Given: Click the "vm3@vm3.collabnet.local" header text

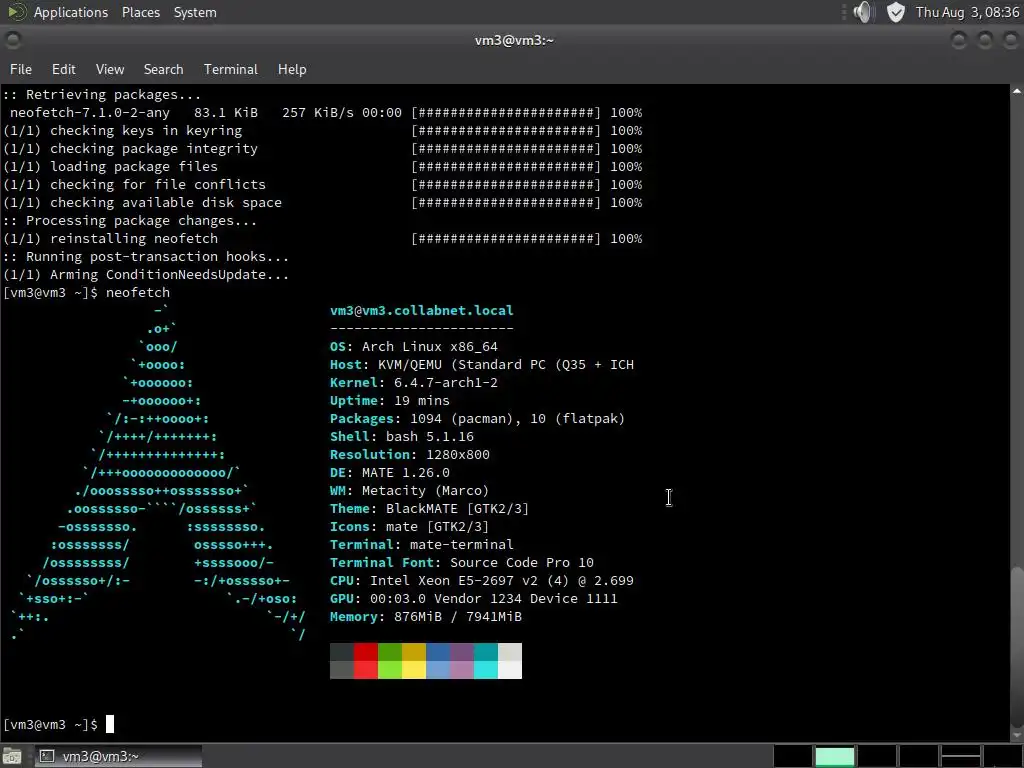Looking at the screenshot, I should coord(421,310).
